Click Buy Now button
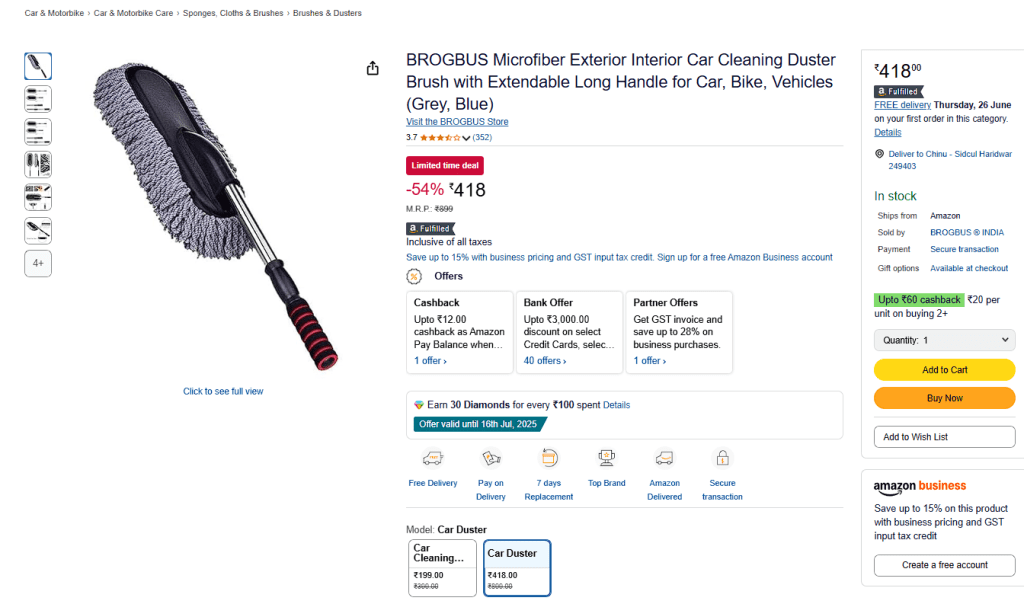 click(944, 398)
